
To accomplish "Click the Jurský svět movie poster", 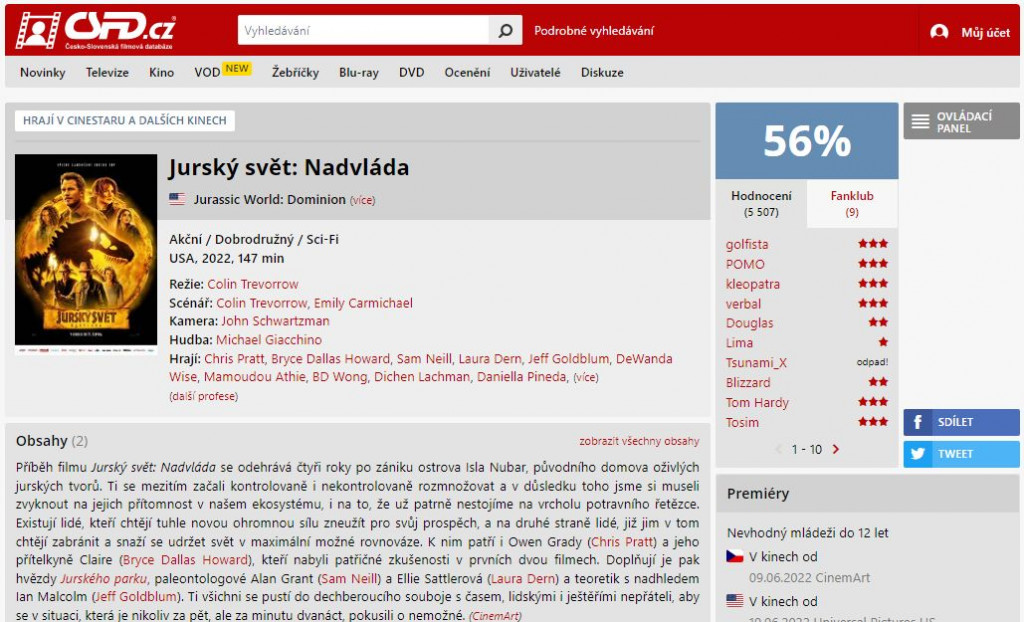I will [x=86, y=254].
